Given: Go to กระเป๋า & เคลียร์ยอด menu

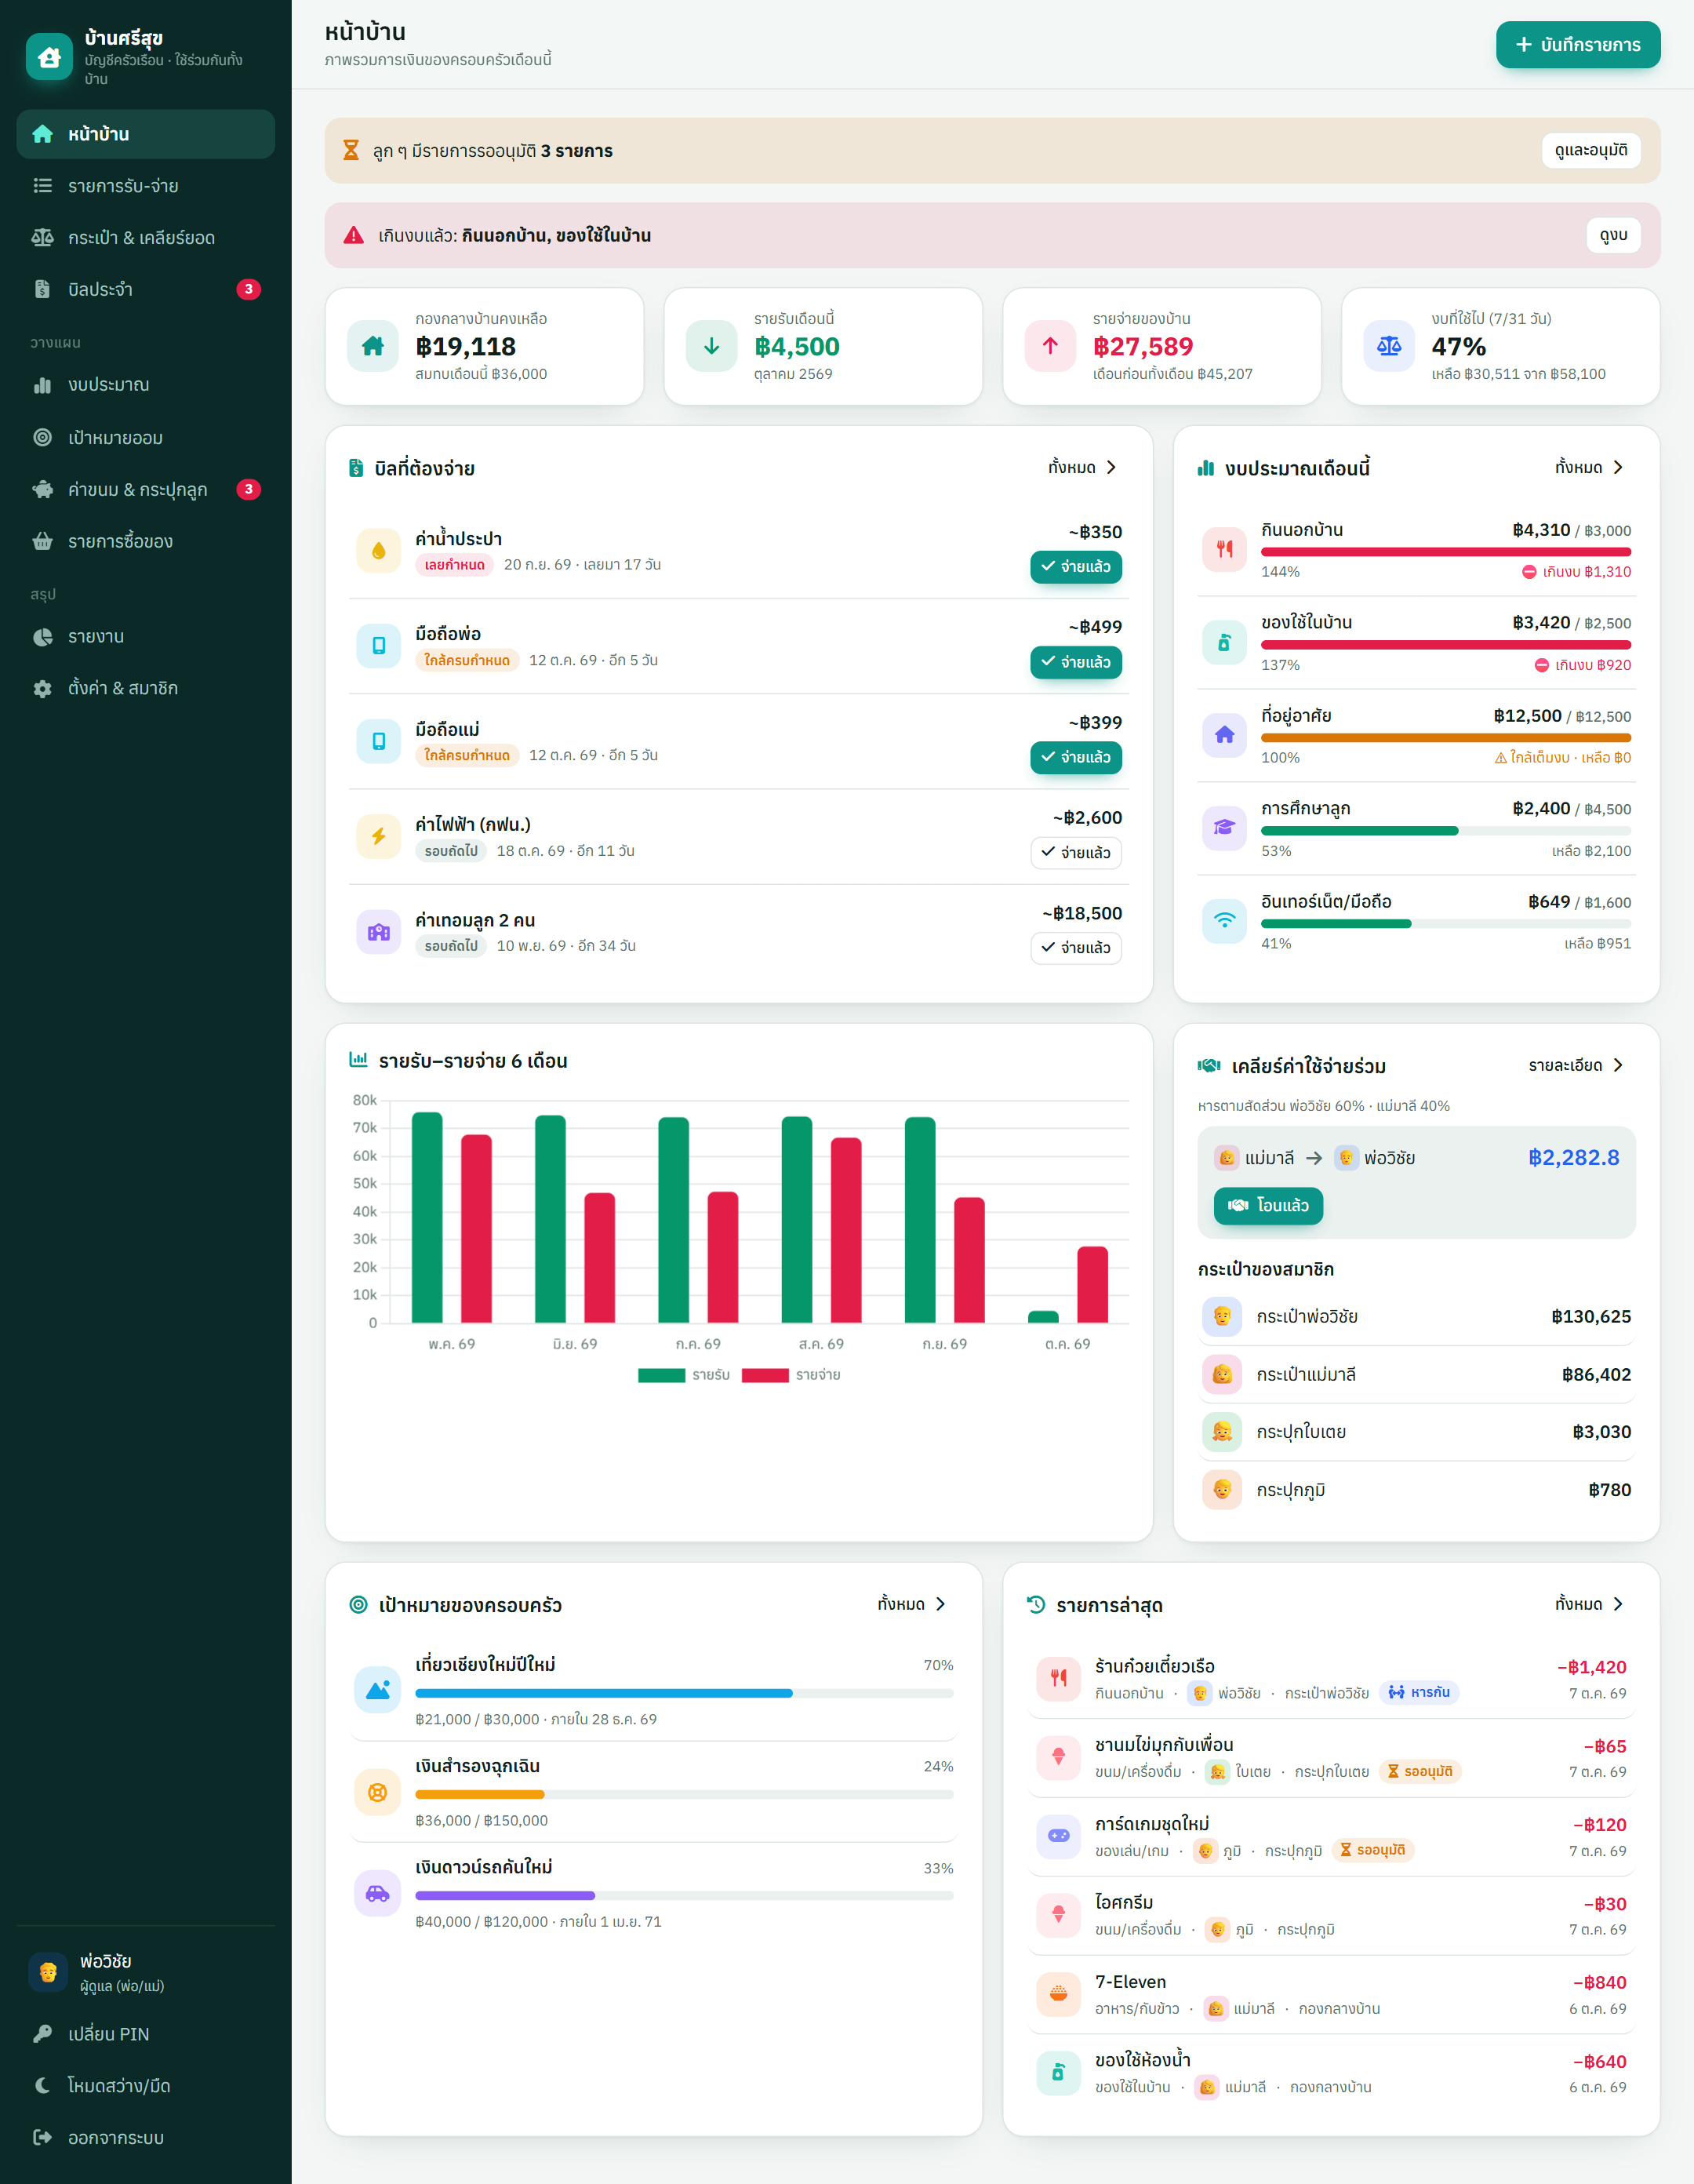Looking at the screenshot, I should tap(145, 238).
